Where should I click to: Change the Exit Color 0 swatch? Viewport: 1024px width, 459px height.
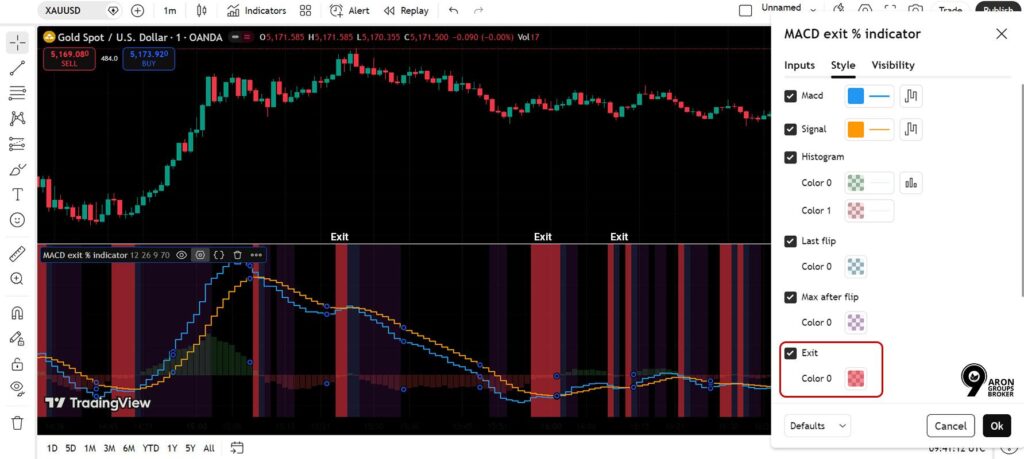click(856, 378)
